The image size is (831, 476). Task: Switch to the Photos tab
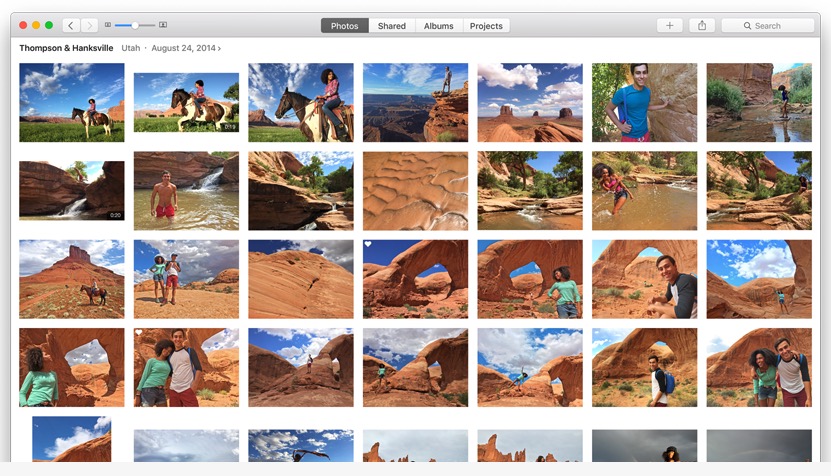[x=344, y=25]
